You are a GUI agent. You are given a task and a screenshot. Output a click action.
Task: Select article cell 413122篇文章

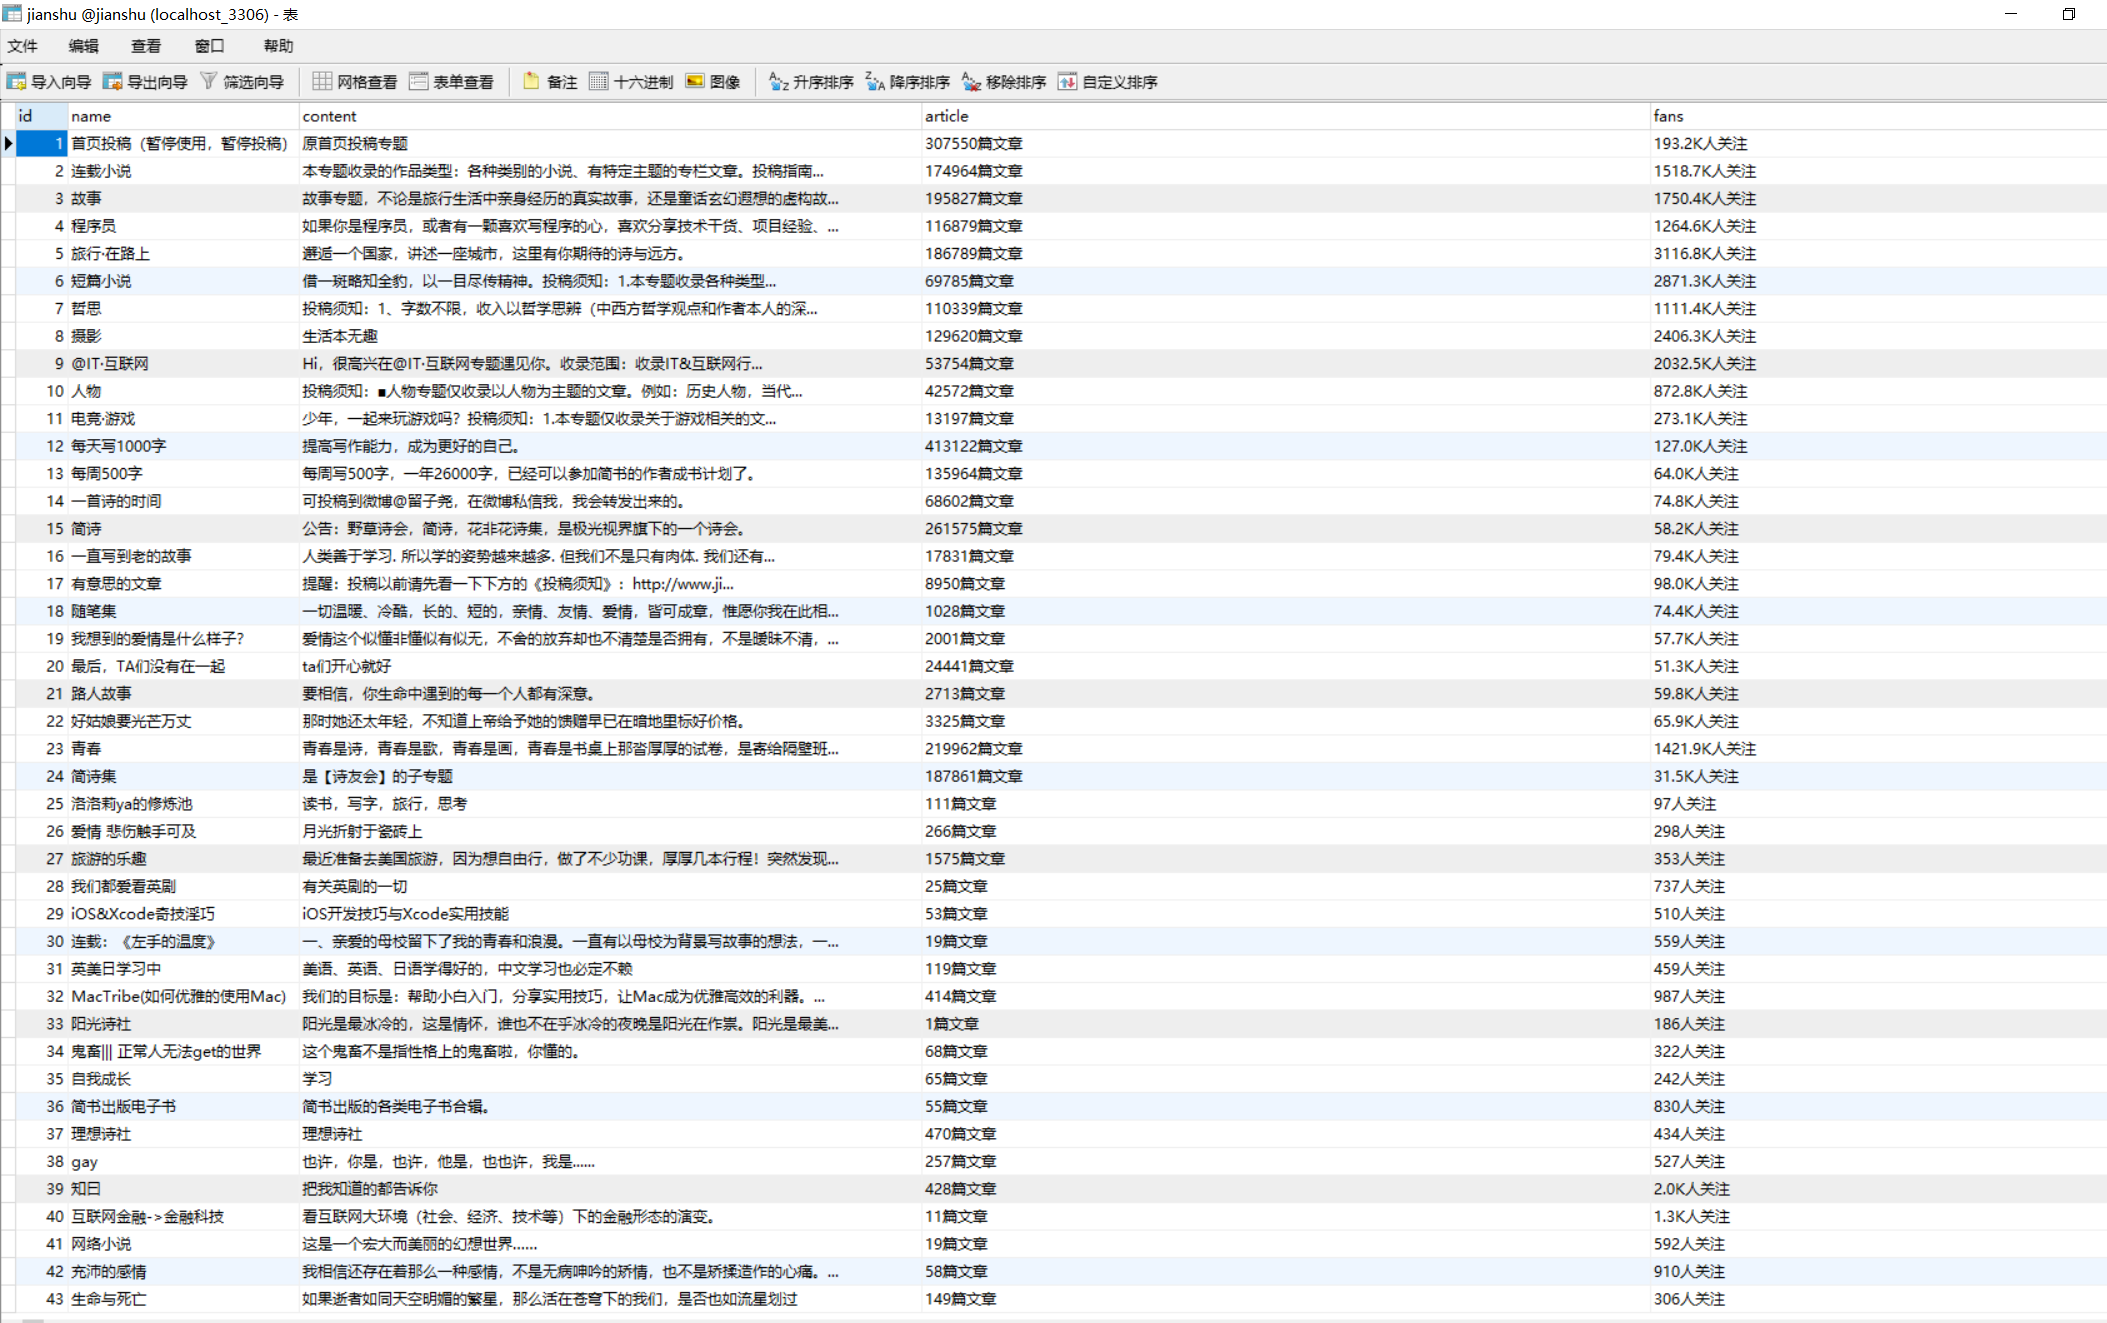[x=1286, y=446]
